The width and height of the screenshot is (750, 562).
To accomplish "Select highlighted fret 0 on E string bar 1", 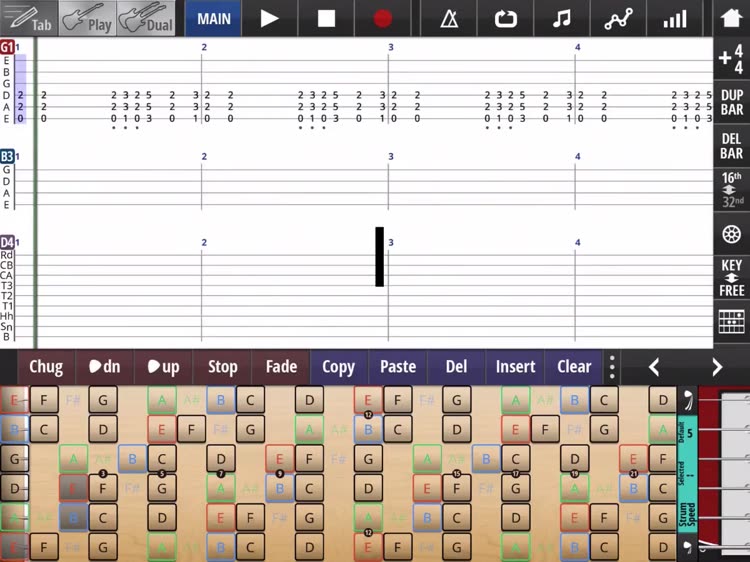I will pos(20,118).
